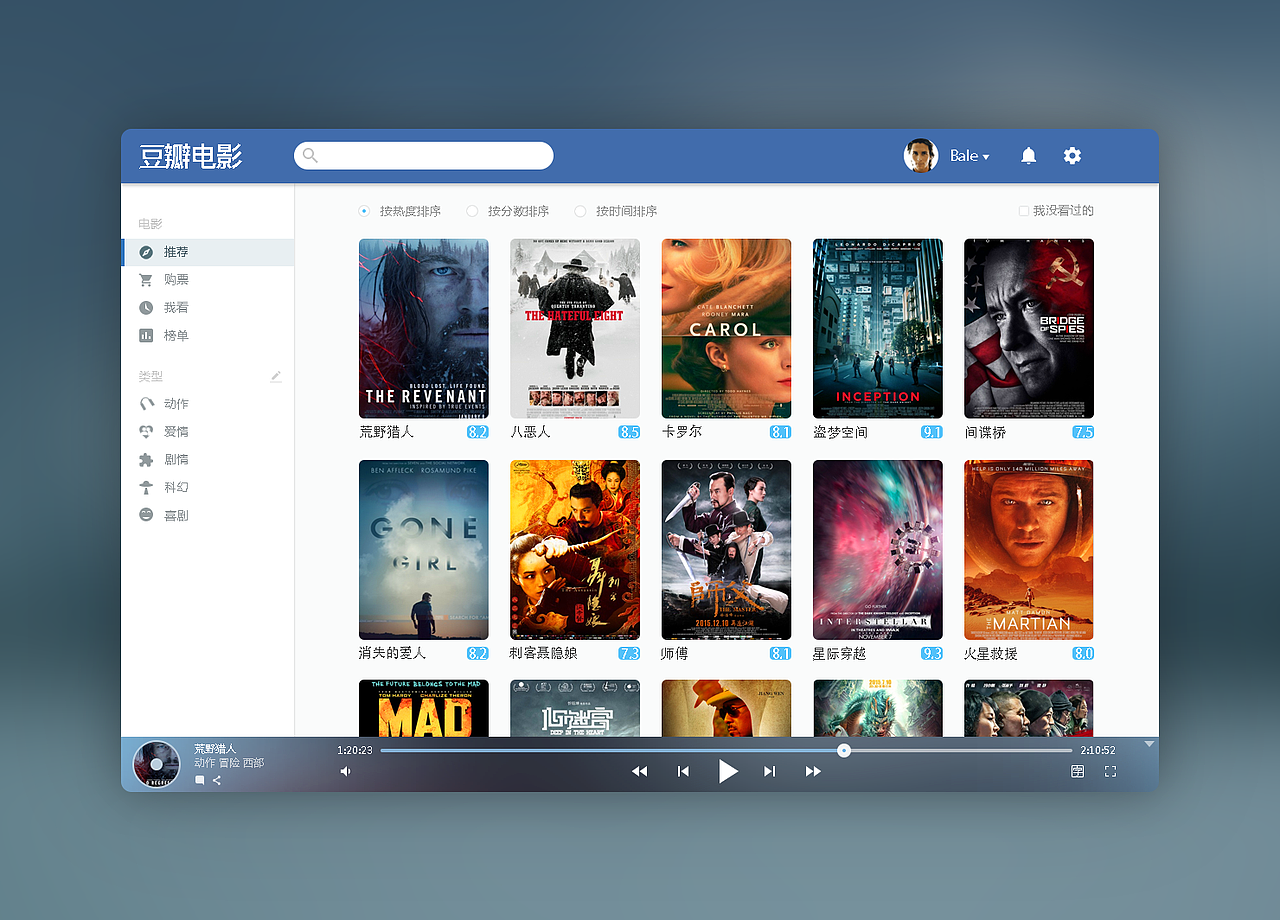Select the 按热度排序 radio button

coord(364,211)
